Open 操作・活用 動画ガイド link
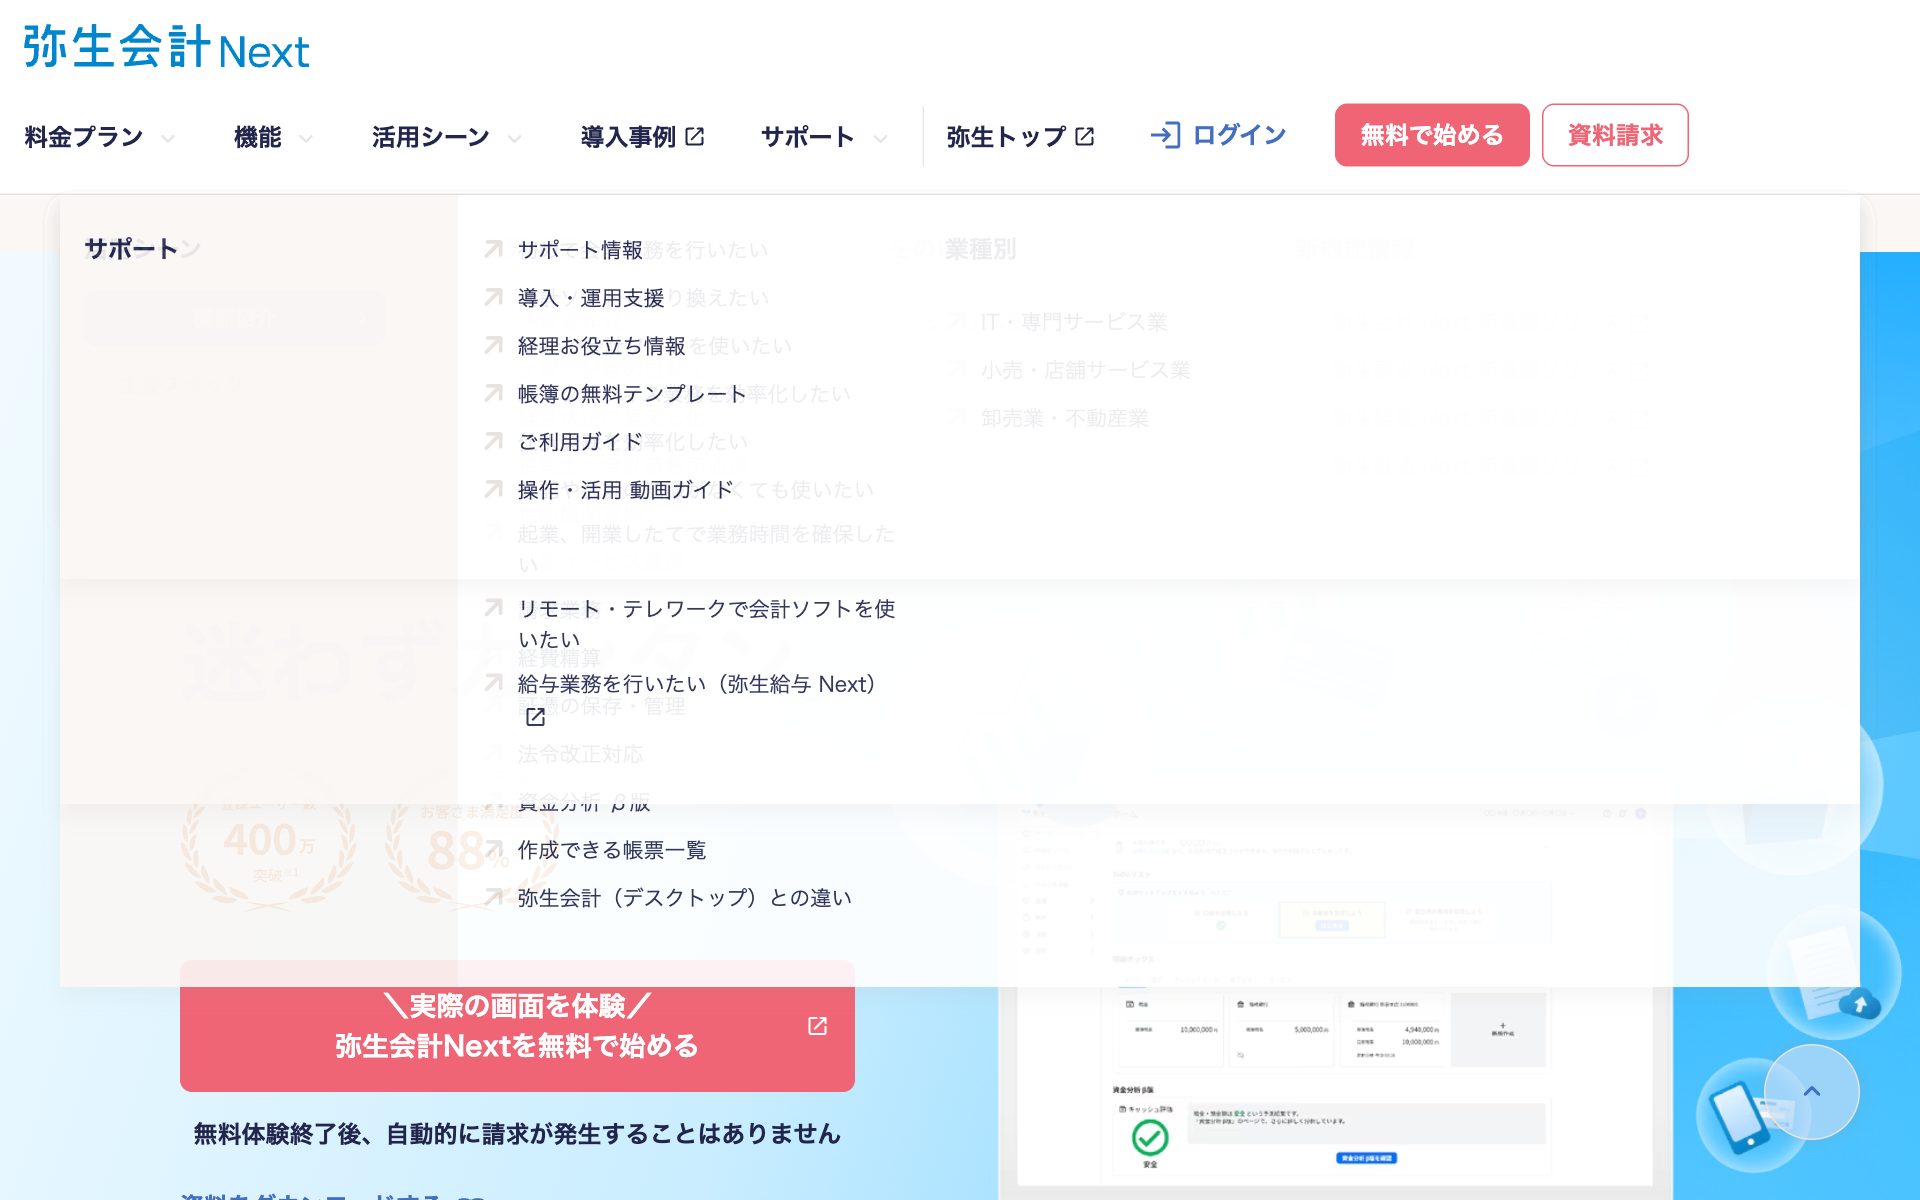1920x1200 pixels. click(x=626, y=490)
